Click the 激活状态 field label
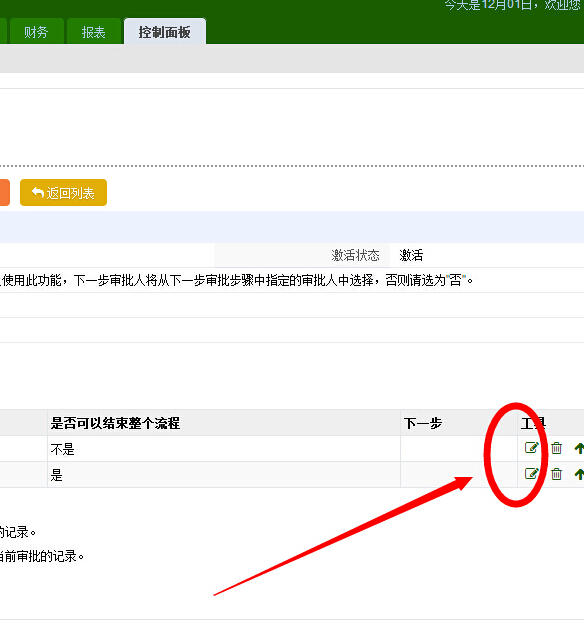The height and width of the screenshot is (623, 584). 356,255
